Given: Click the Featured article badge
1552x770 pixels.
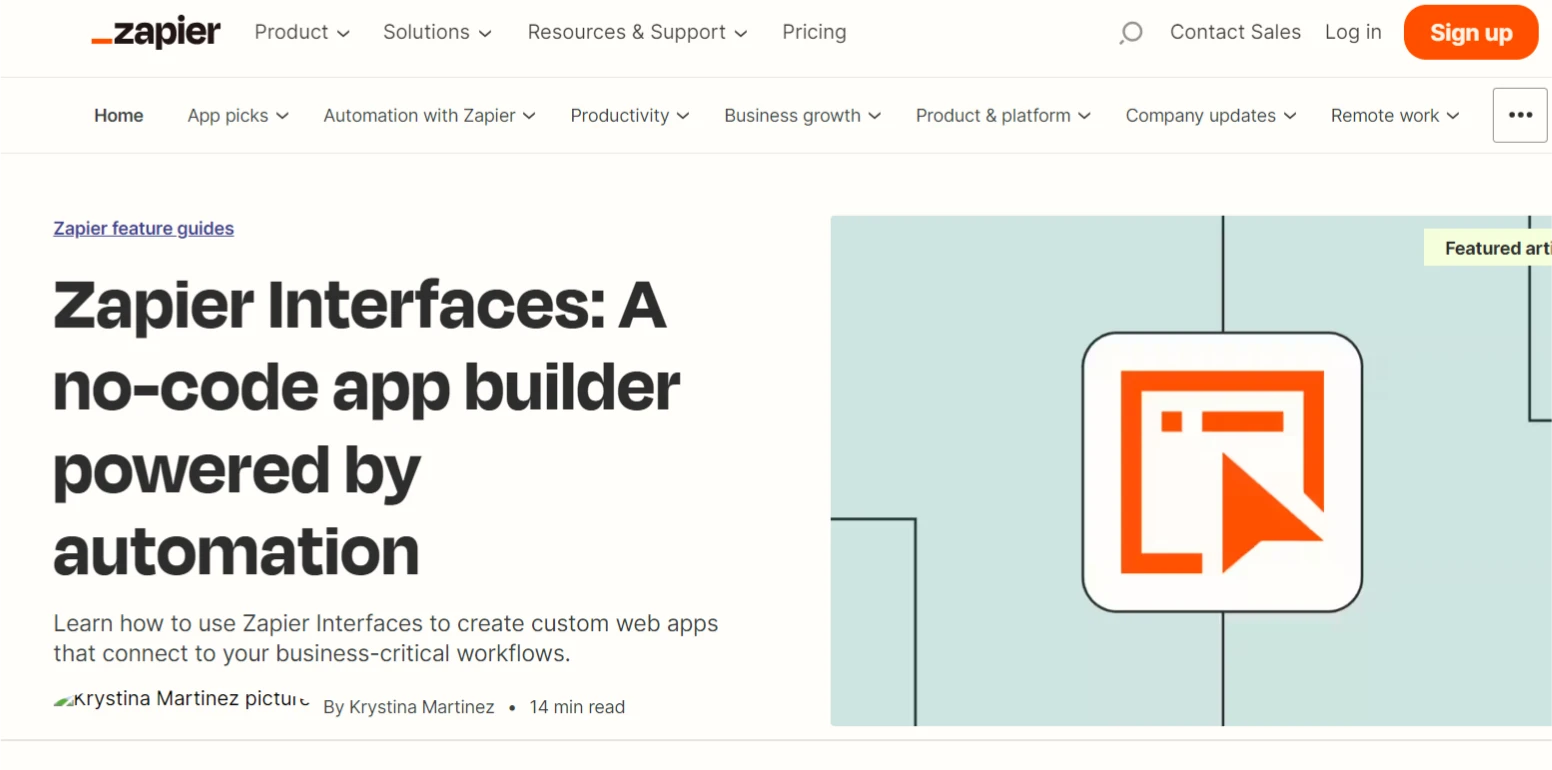Looking at the screenshot, I should point(1488,248).
